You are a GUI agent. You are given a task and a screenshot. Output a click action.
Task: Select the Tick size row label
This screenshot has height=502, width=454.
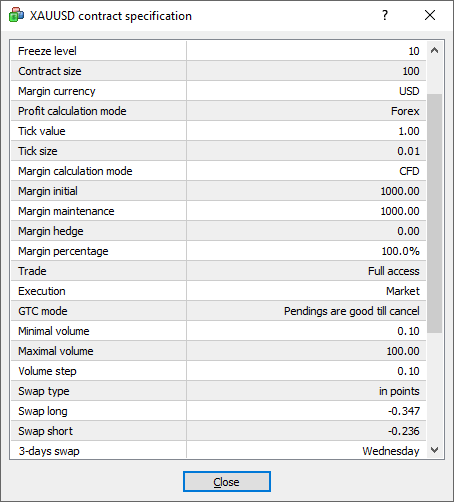[38, 151]
